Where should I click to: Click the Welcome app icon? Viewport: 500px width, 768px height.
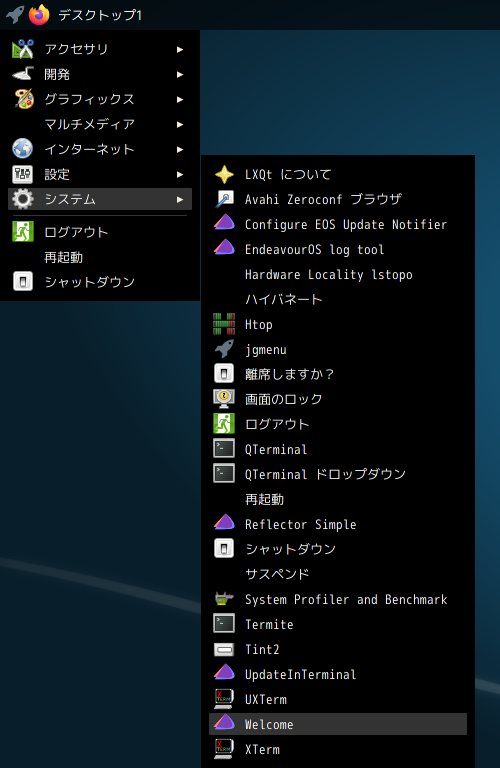tap(224, 722)
